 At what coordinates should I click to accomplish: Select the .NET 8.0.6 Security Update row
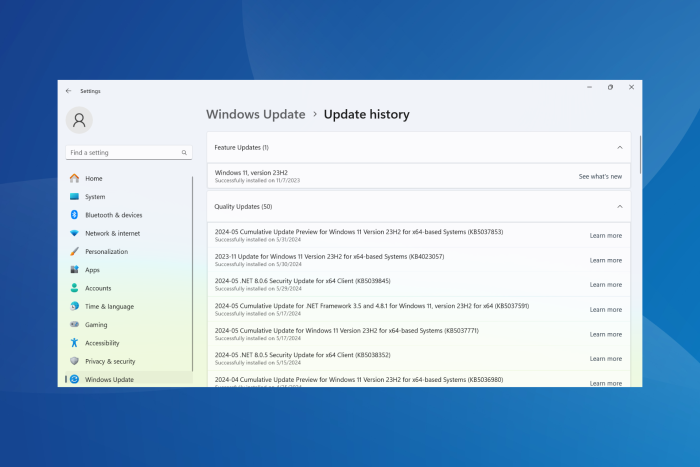[419, 284]
